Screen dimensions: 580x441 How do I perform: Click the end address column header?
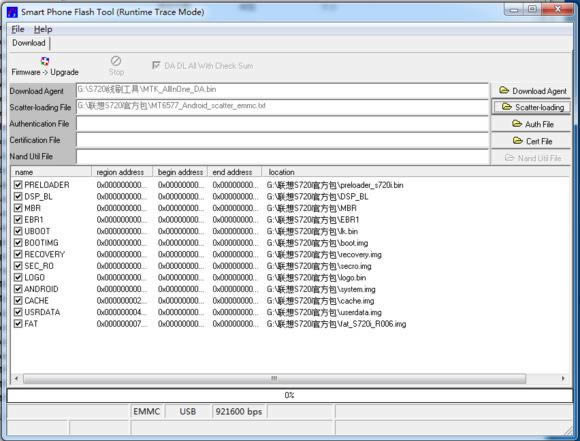tap(235, 172)
